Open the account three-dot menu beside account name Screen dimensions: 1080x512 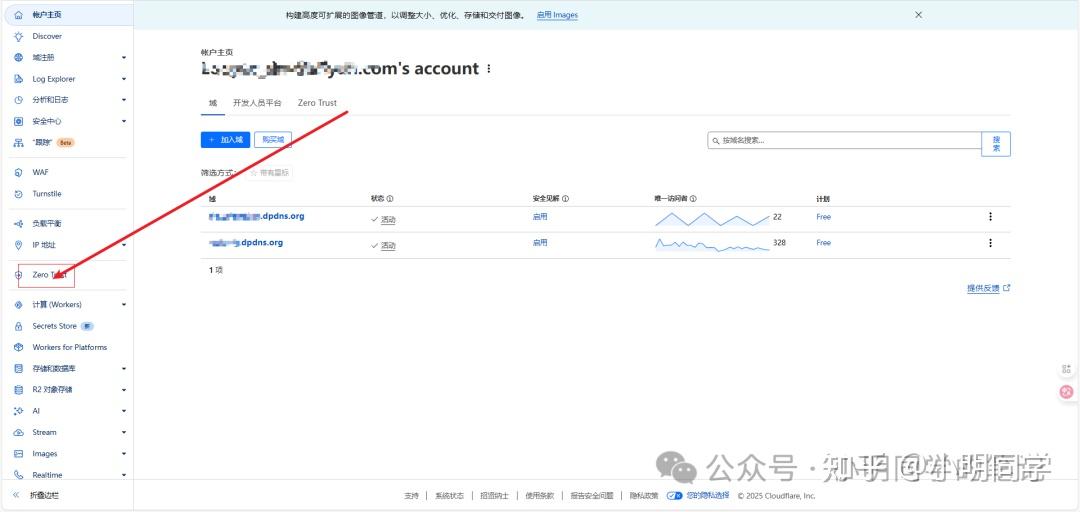click(489, 69)
